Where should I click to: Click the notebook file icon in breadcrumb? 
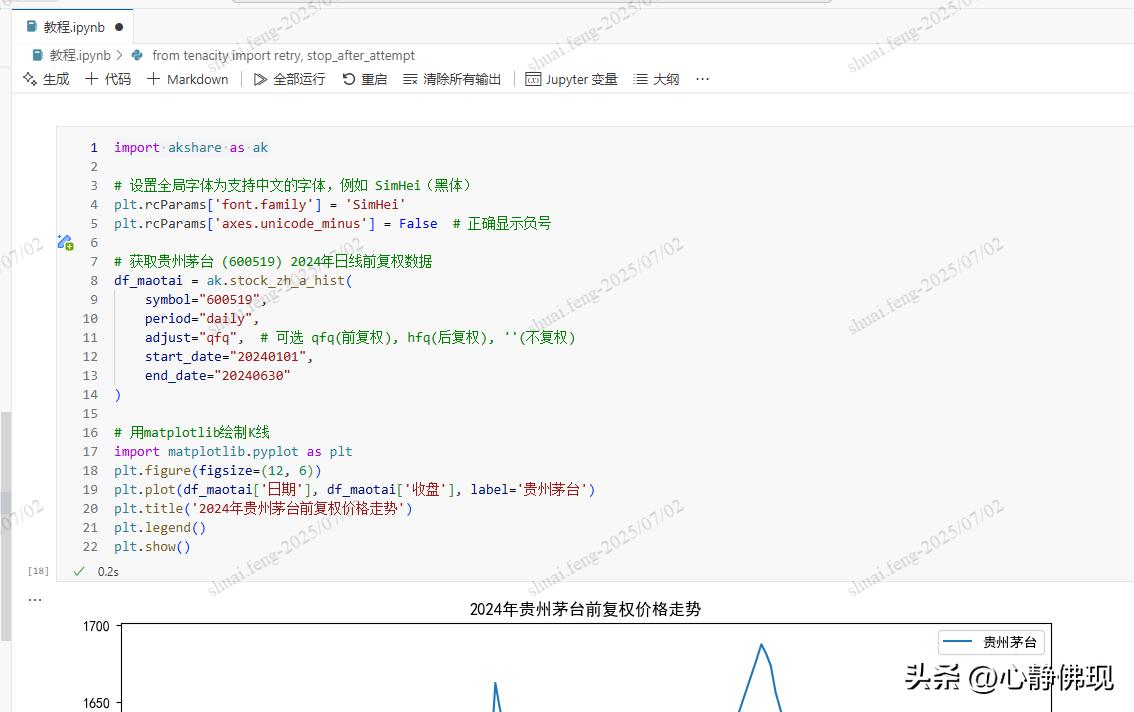[x=38, y=56]
